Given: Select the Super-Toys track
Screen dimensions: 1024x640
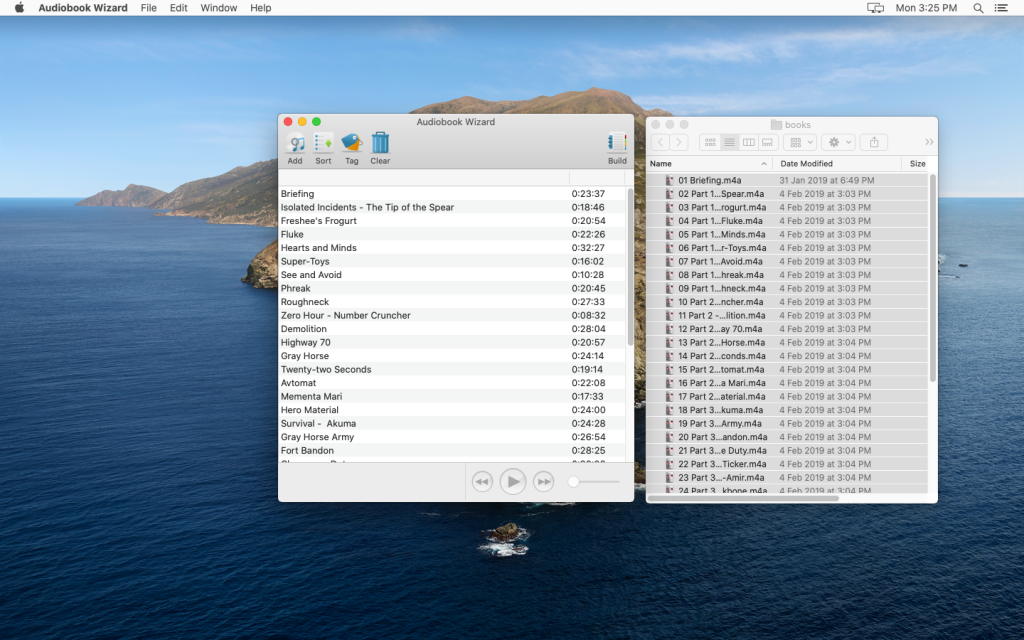Looking at the screenshot, I should pyautogui.click(x=451, y=261).
